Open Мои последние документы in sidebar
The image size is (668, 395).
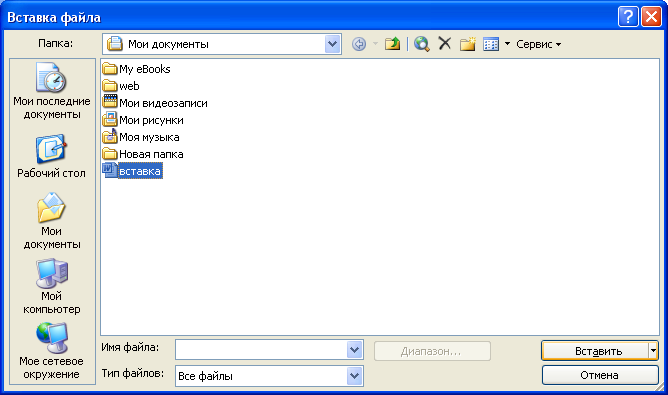pos(52,91)
